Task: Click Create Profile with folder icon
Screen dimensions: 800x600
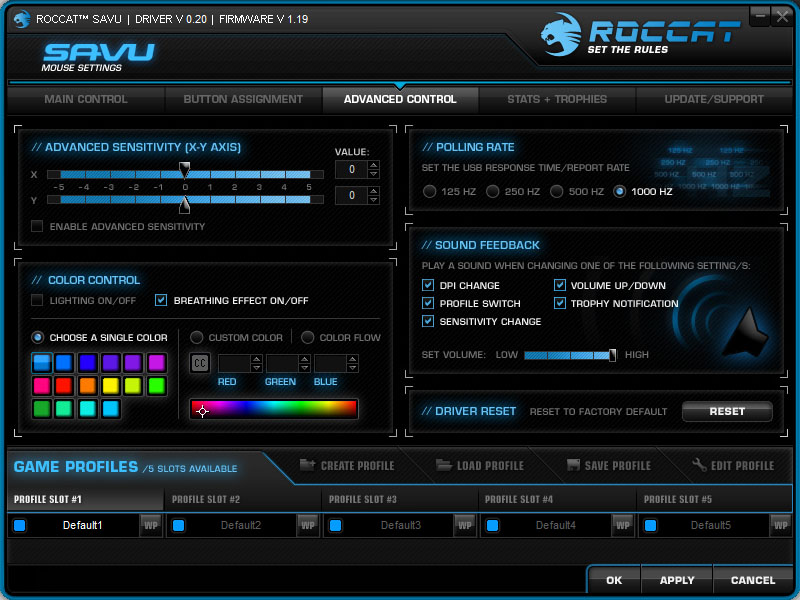Action: coord(347,465)
